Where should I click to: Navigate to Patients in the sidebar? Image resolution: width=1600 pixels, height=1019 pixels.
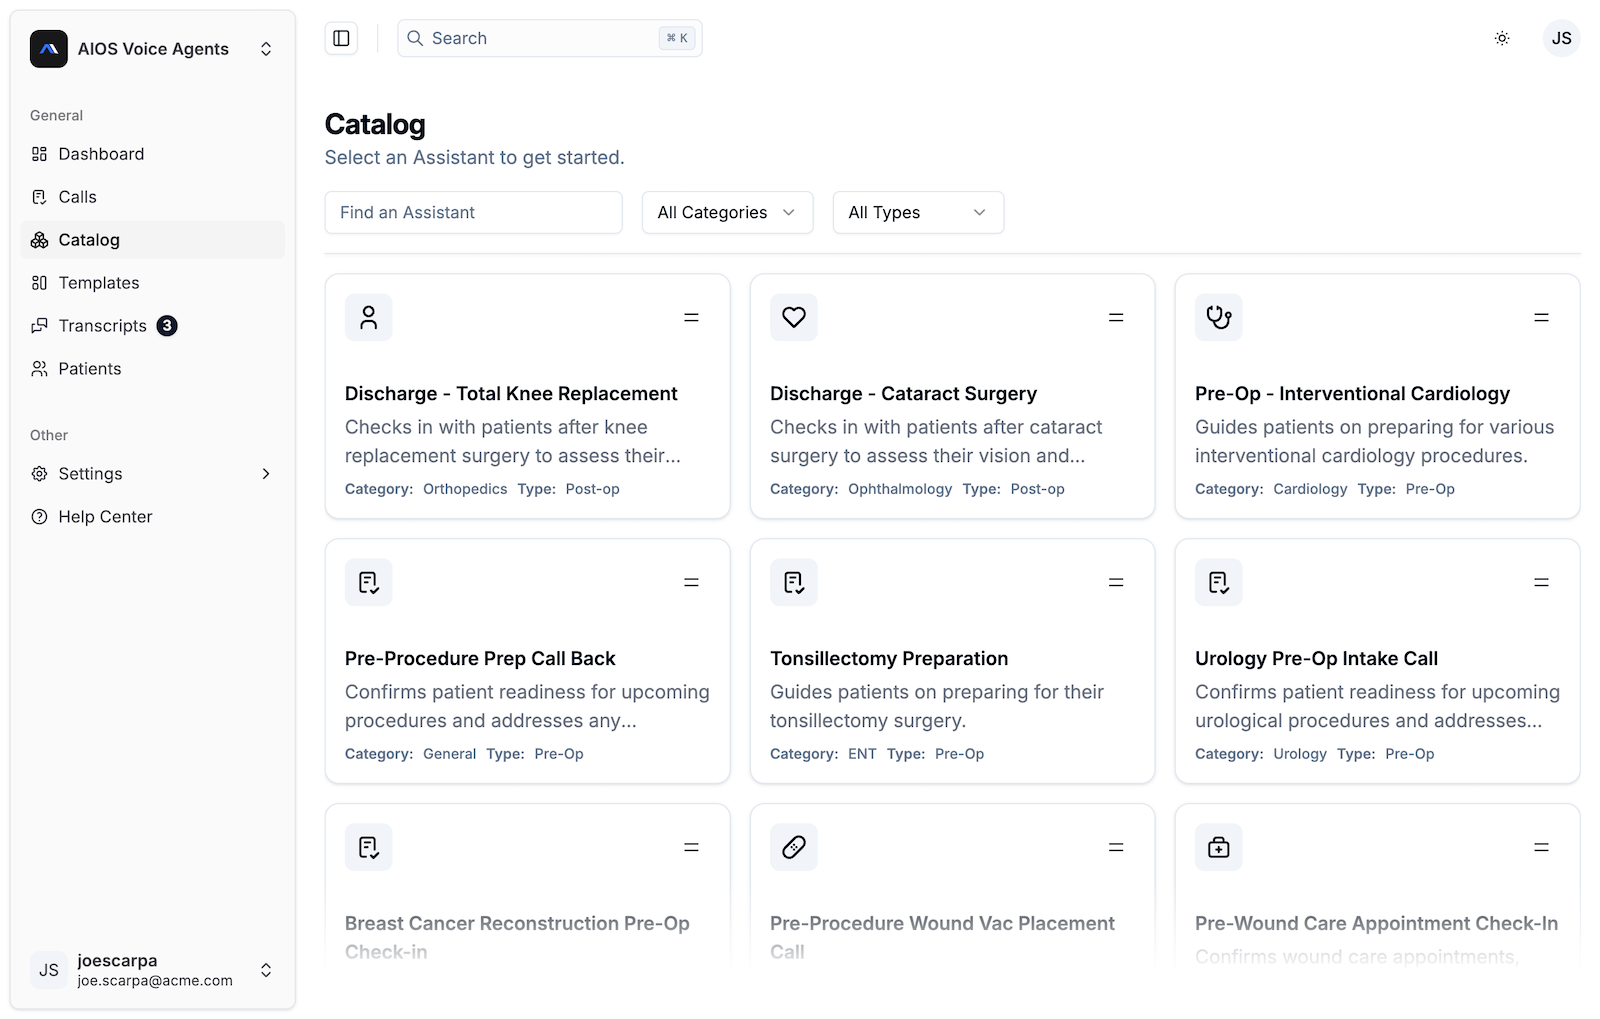click(x=90, y=369)
